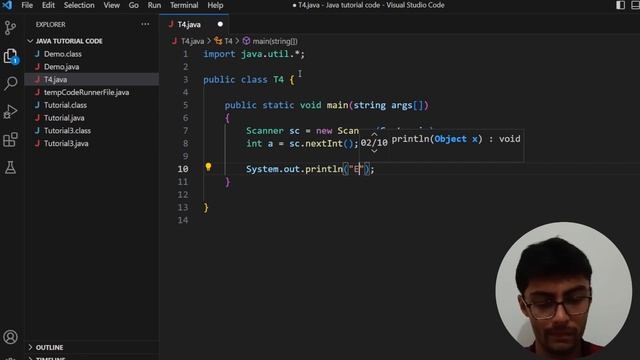Select T4.java in the explorer
Viewport: 640px width, 360px height.
coord(92,80)
